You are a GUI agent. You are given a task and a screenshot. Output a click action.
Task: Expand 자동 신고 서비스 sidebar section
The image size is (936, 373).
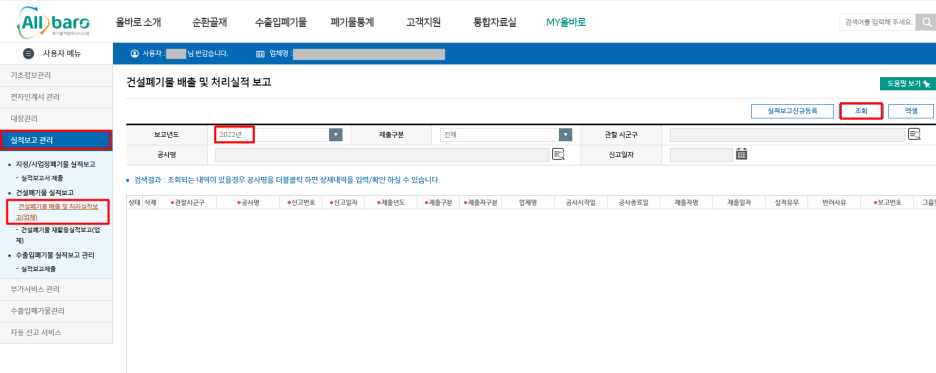pyautogui.click(x=56, y=332)
